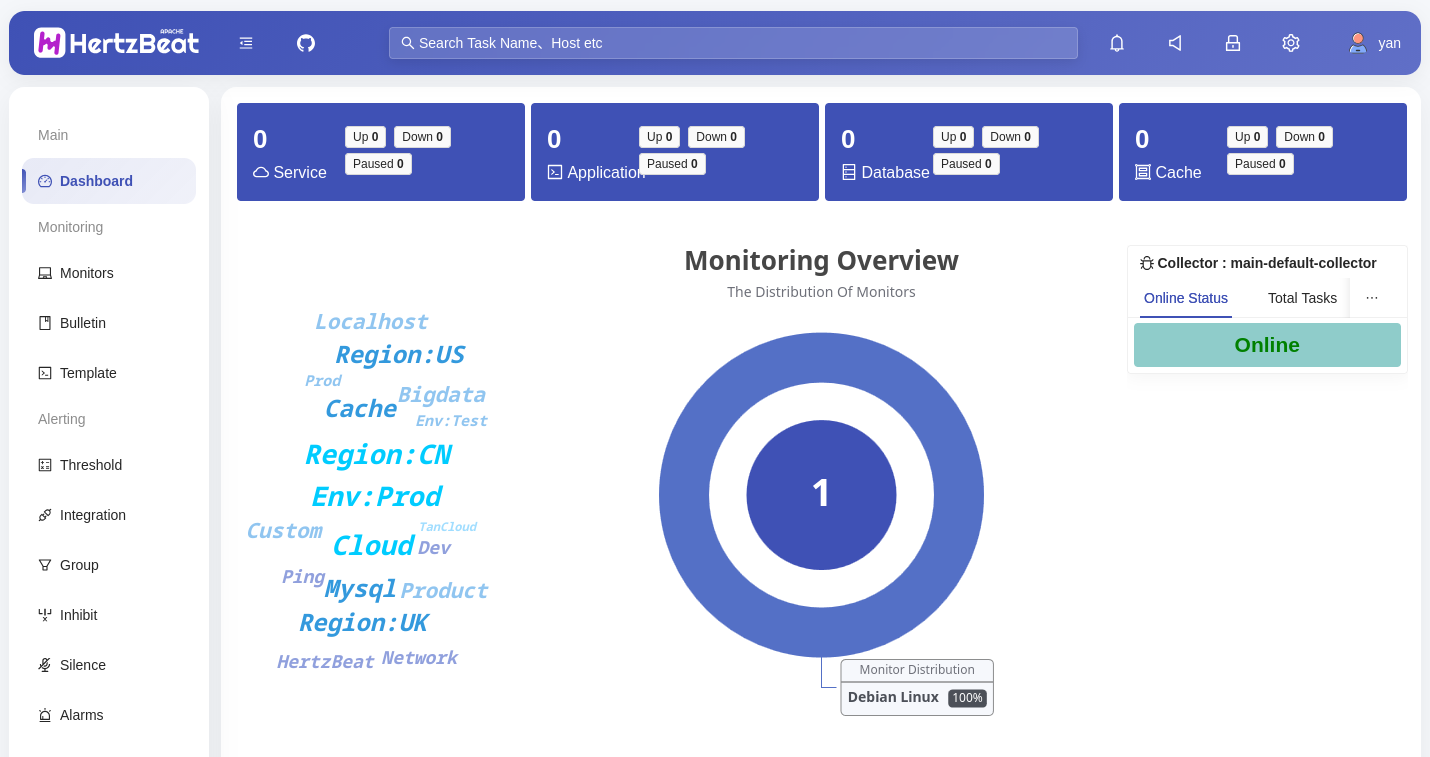Click Service Down 0 badge
This screenshot has height=757, width=1430.
tap(422, 137)
